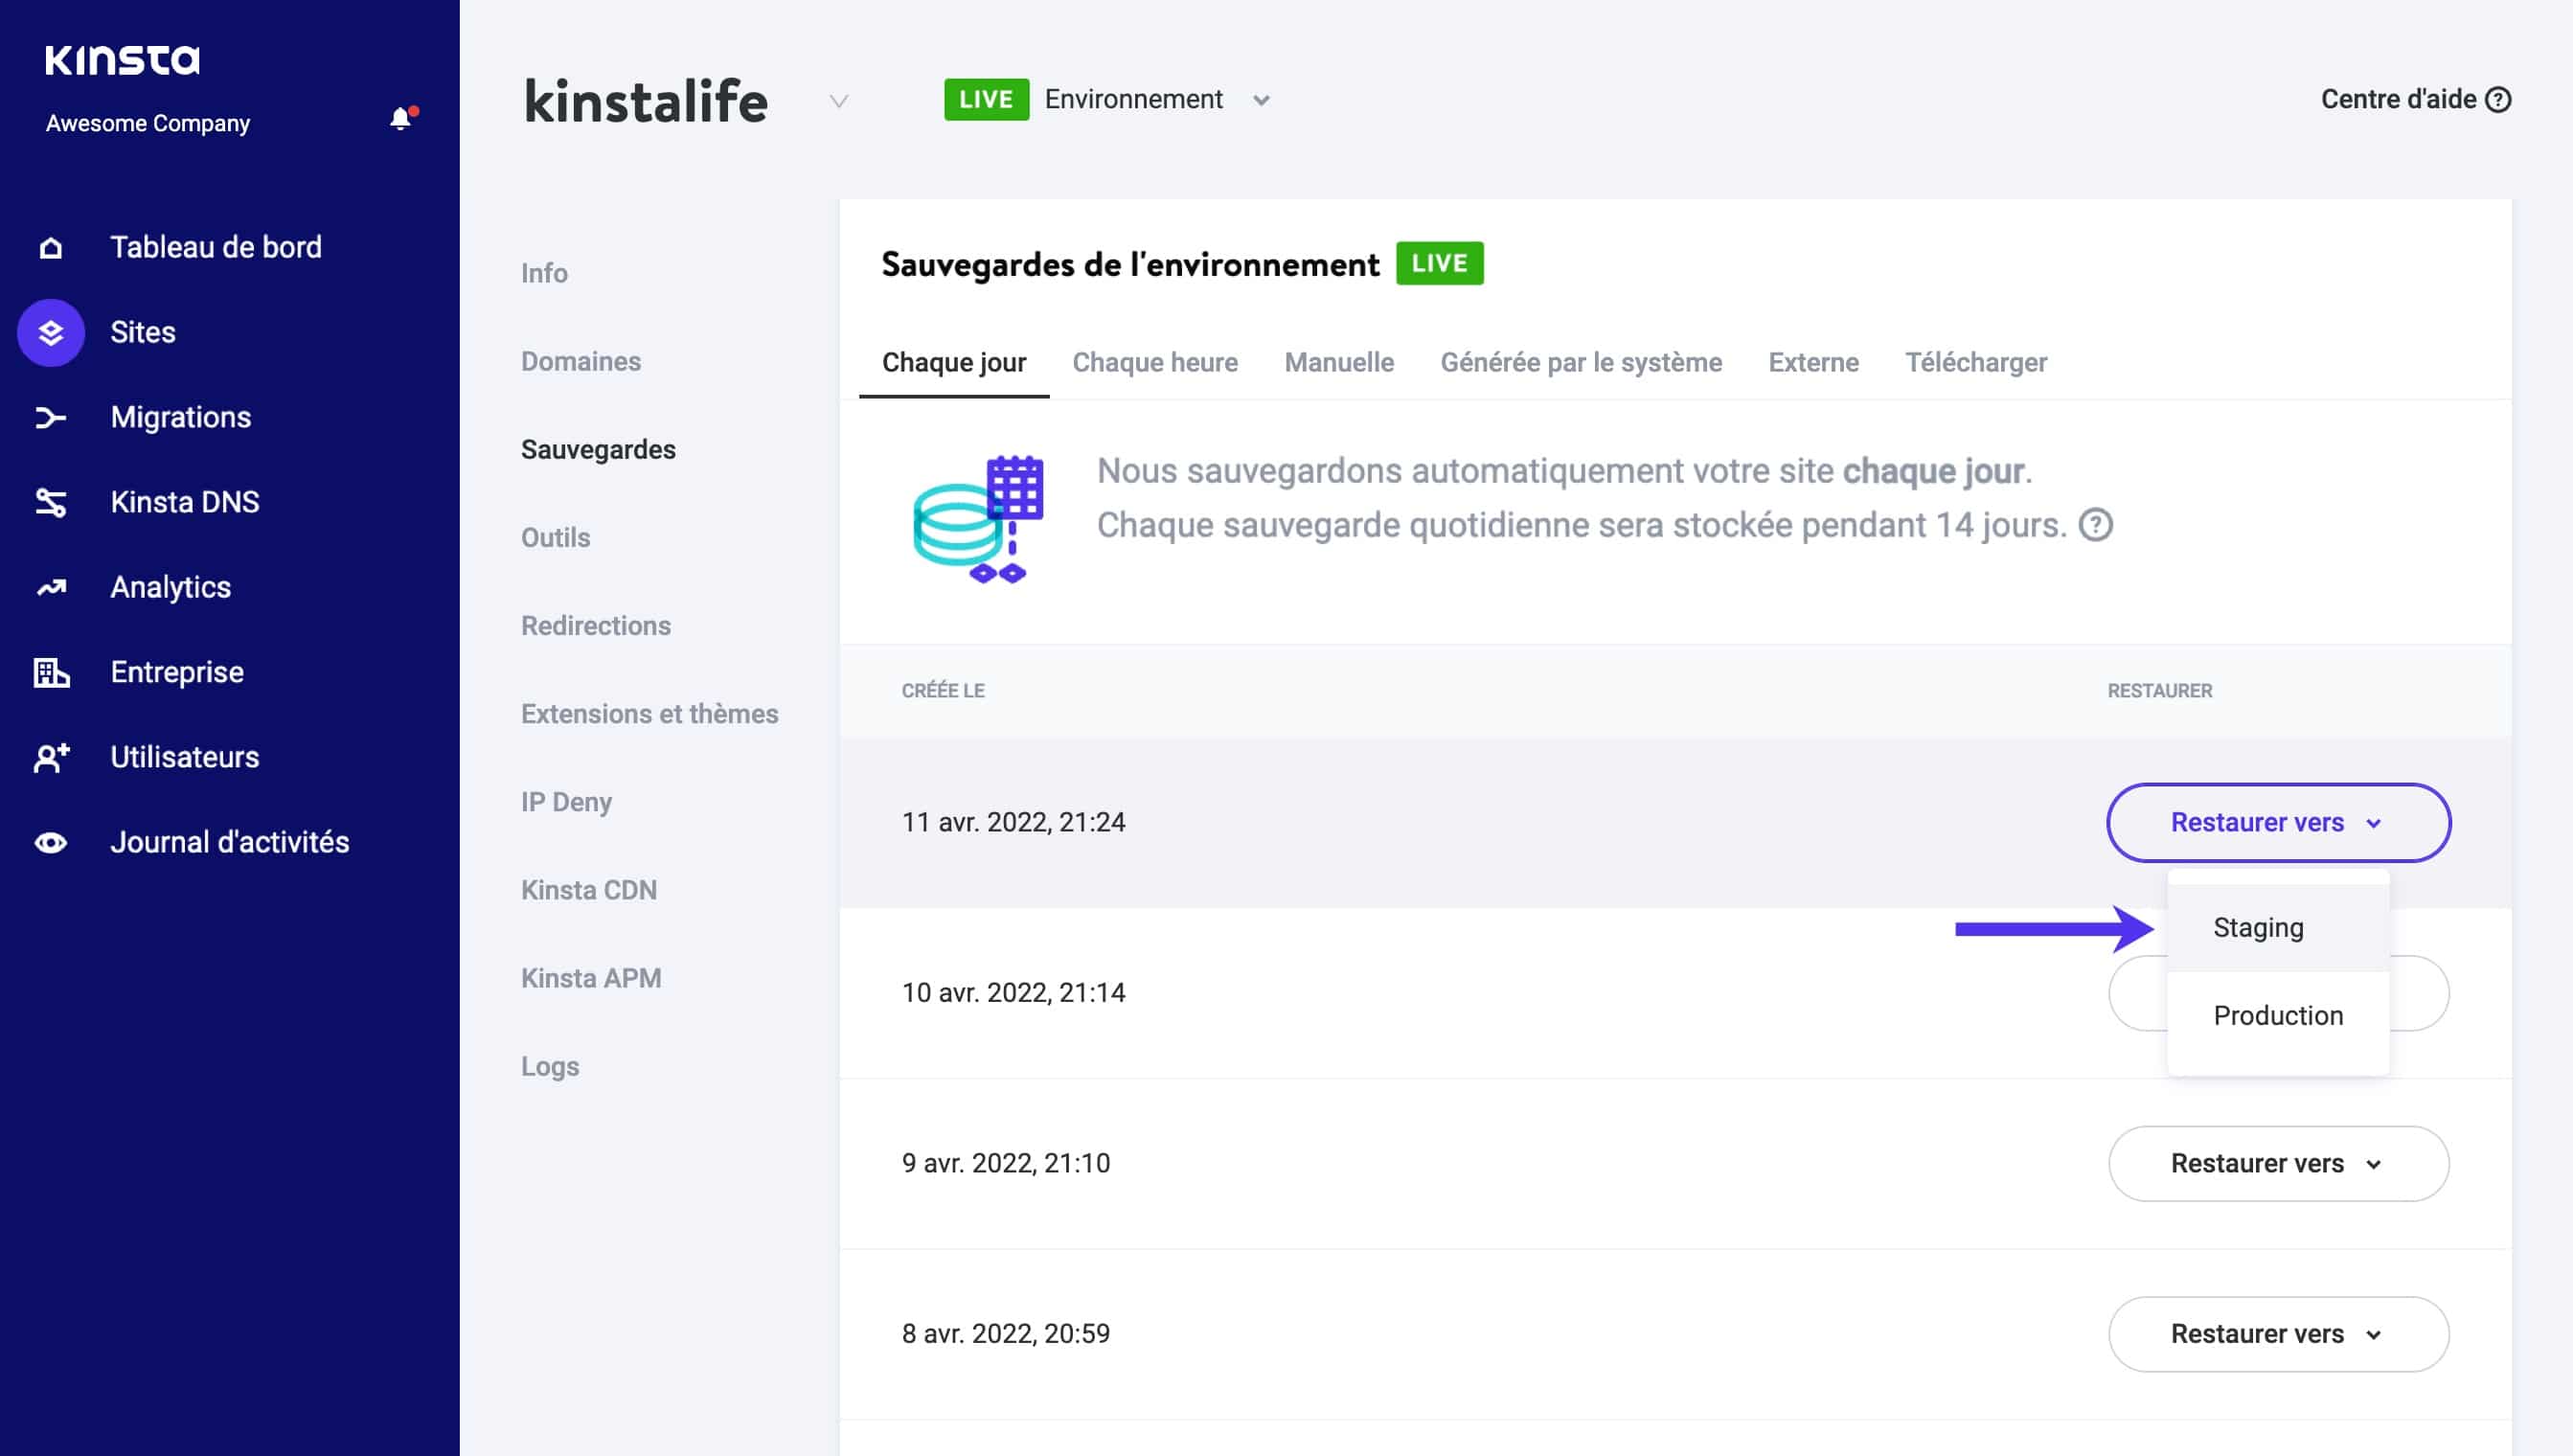Open the Tableau de bord home icon
2573x1456 pixels.
(x=50, y=247)
